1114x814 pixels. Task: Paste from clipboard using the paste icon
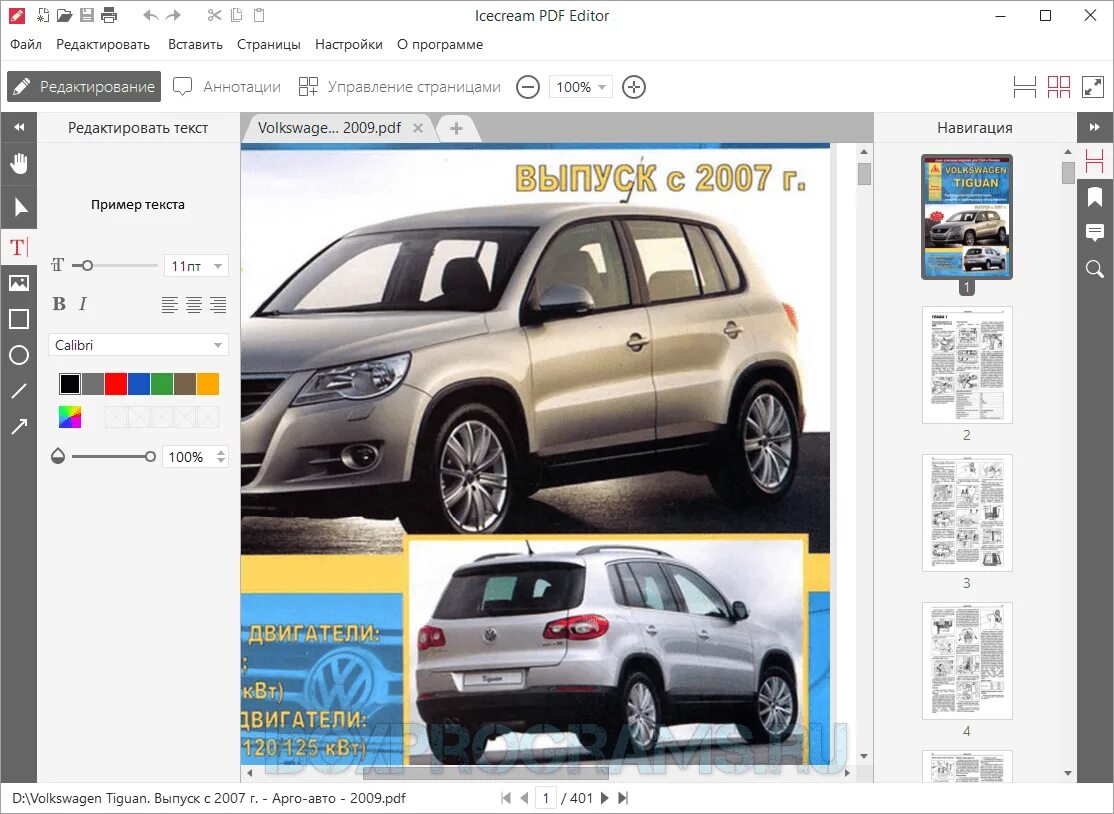click(259, 15)
